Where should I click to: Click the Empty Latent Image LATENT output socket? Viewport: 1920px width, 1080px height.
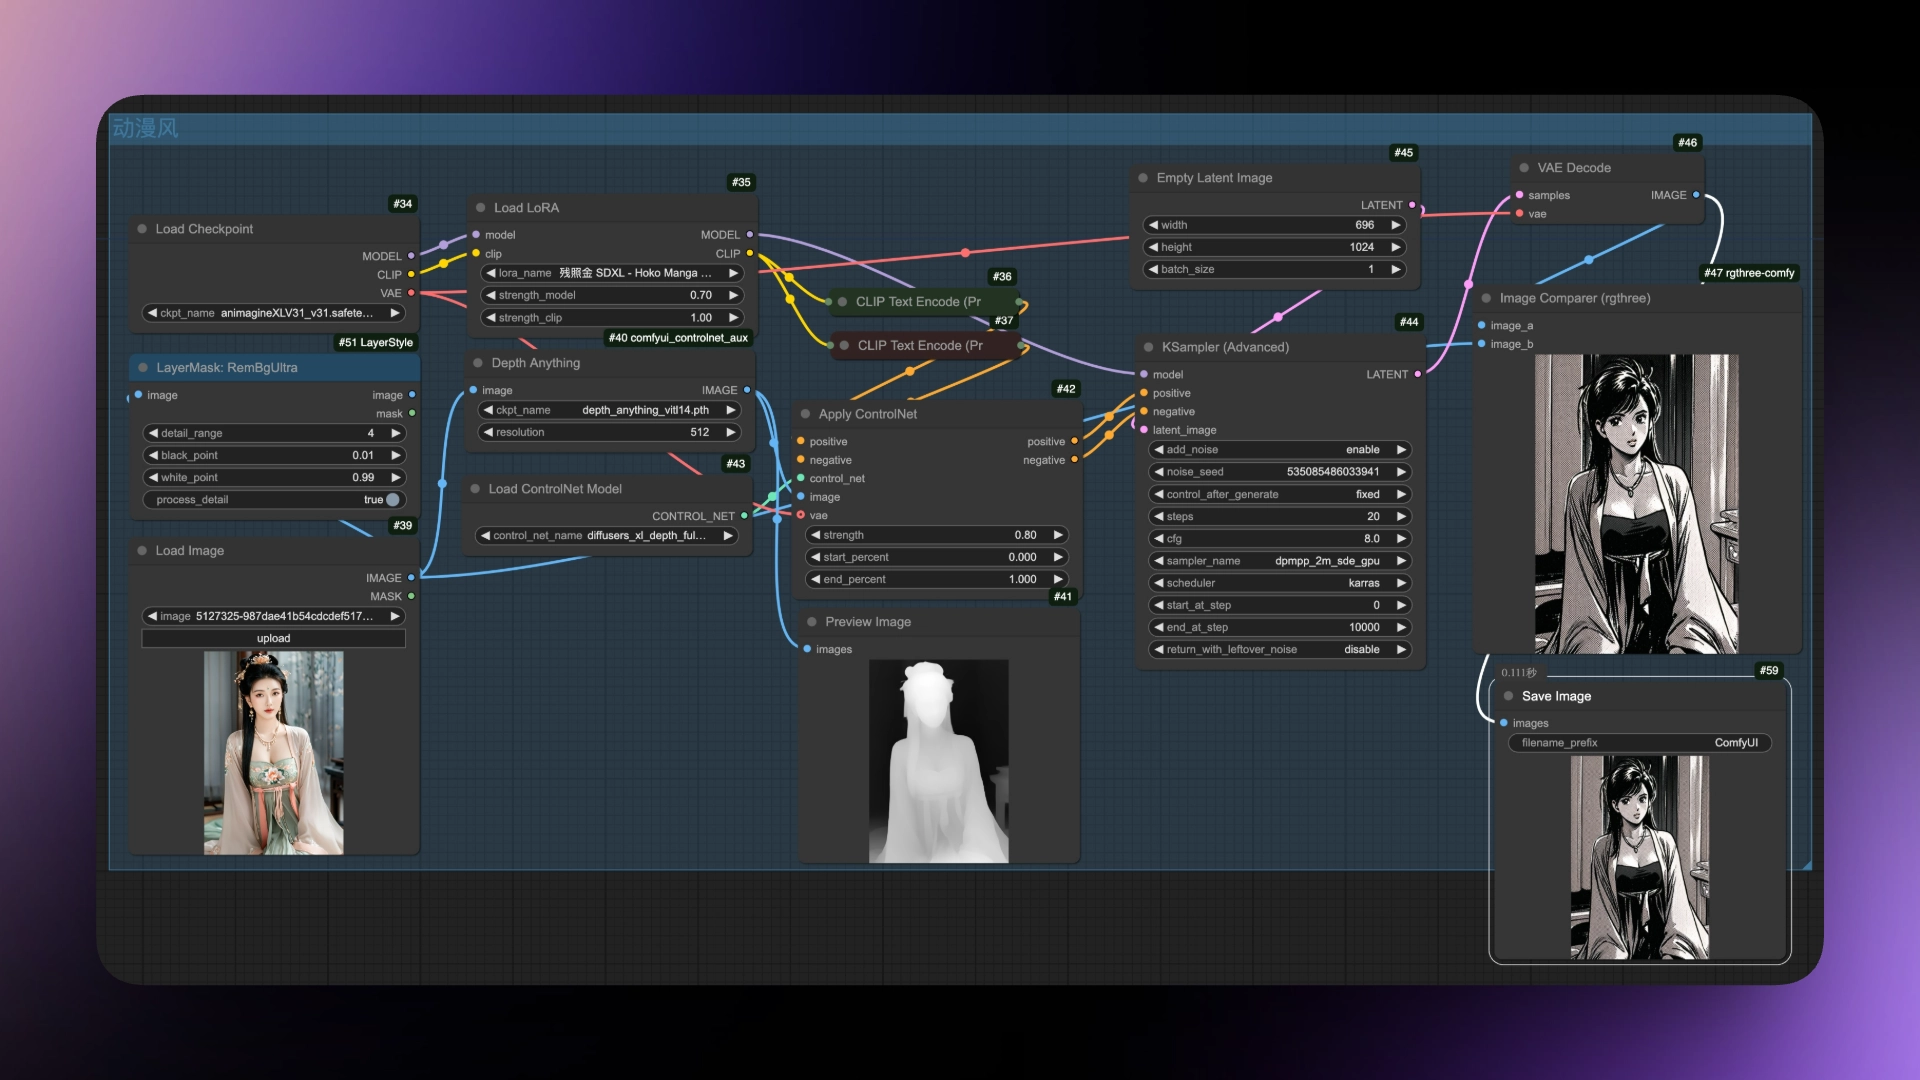coord(1412,205)
